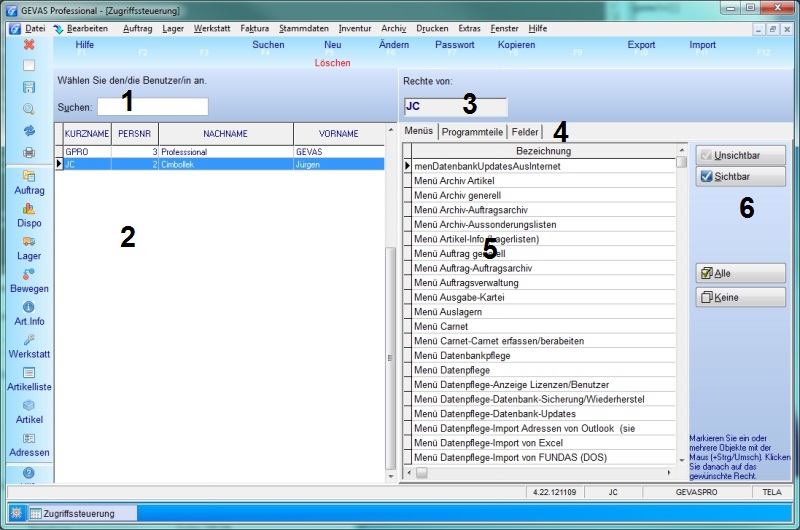Open the Extras menu
This screenshot has width=800, height=530.
pos(469,29)
